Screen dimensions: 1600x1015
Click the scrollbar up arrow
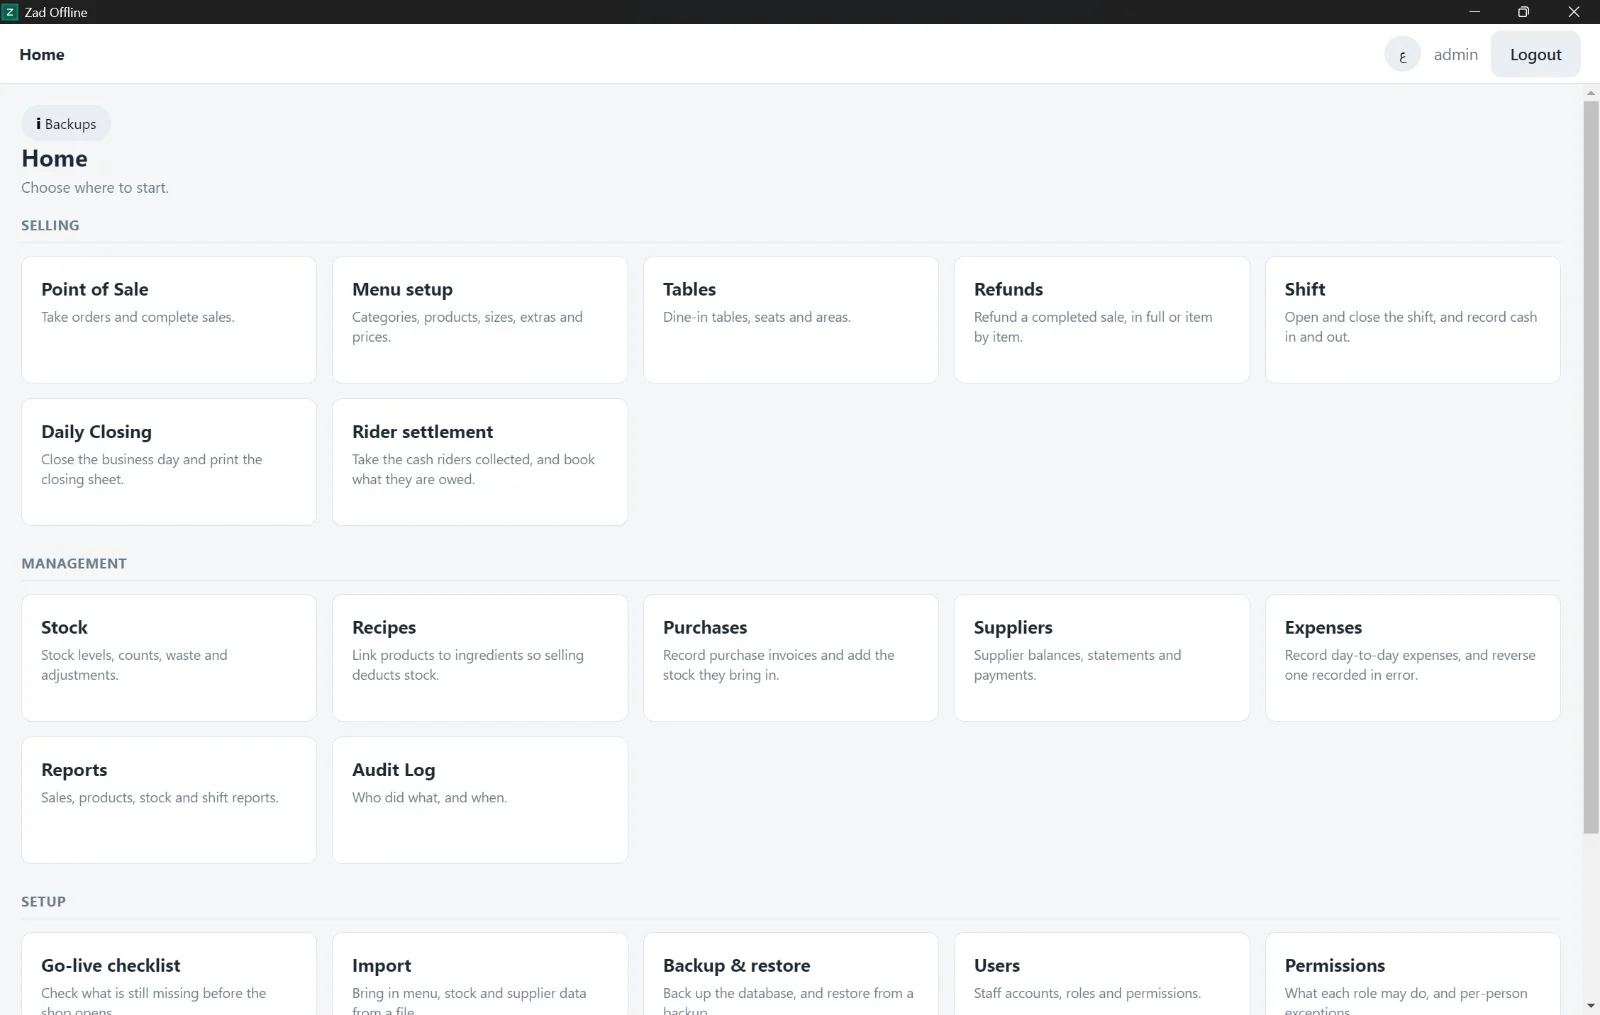1590,93
